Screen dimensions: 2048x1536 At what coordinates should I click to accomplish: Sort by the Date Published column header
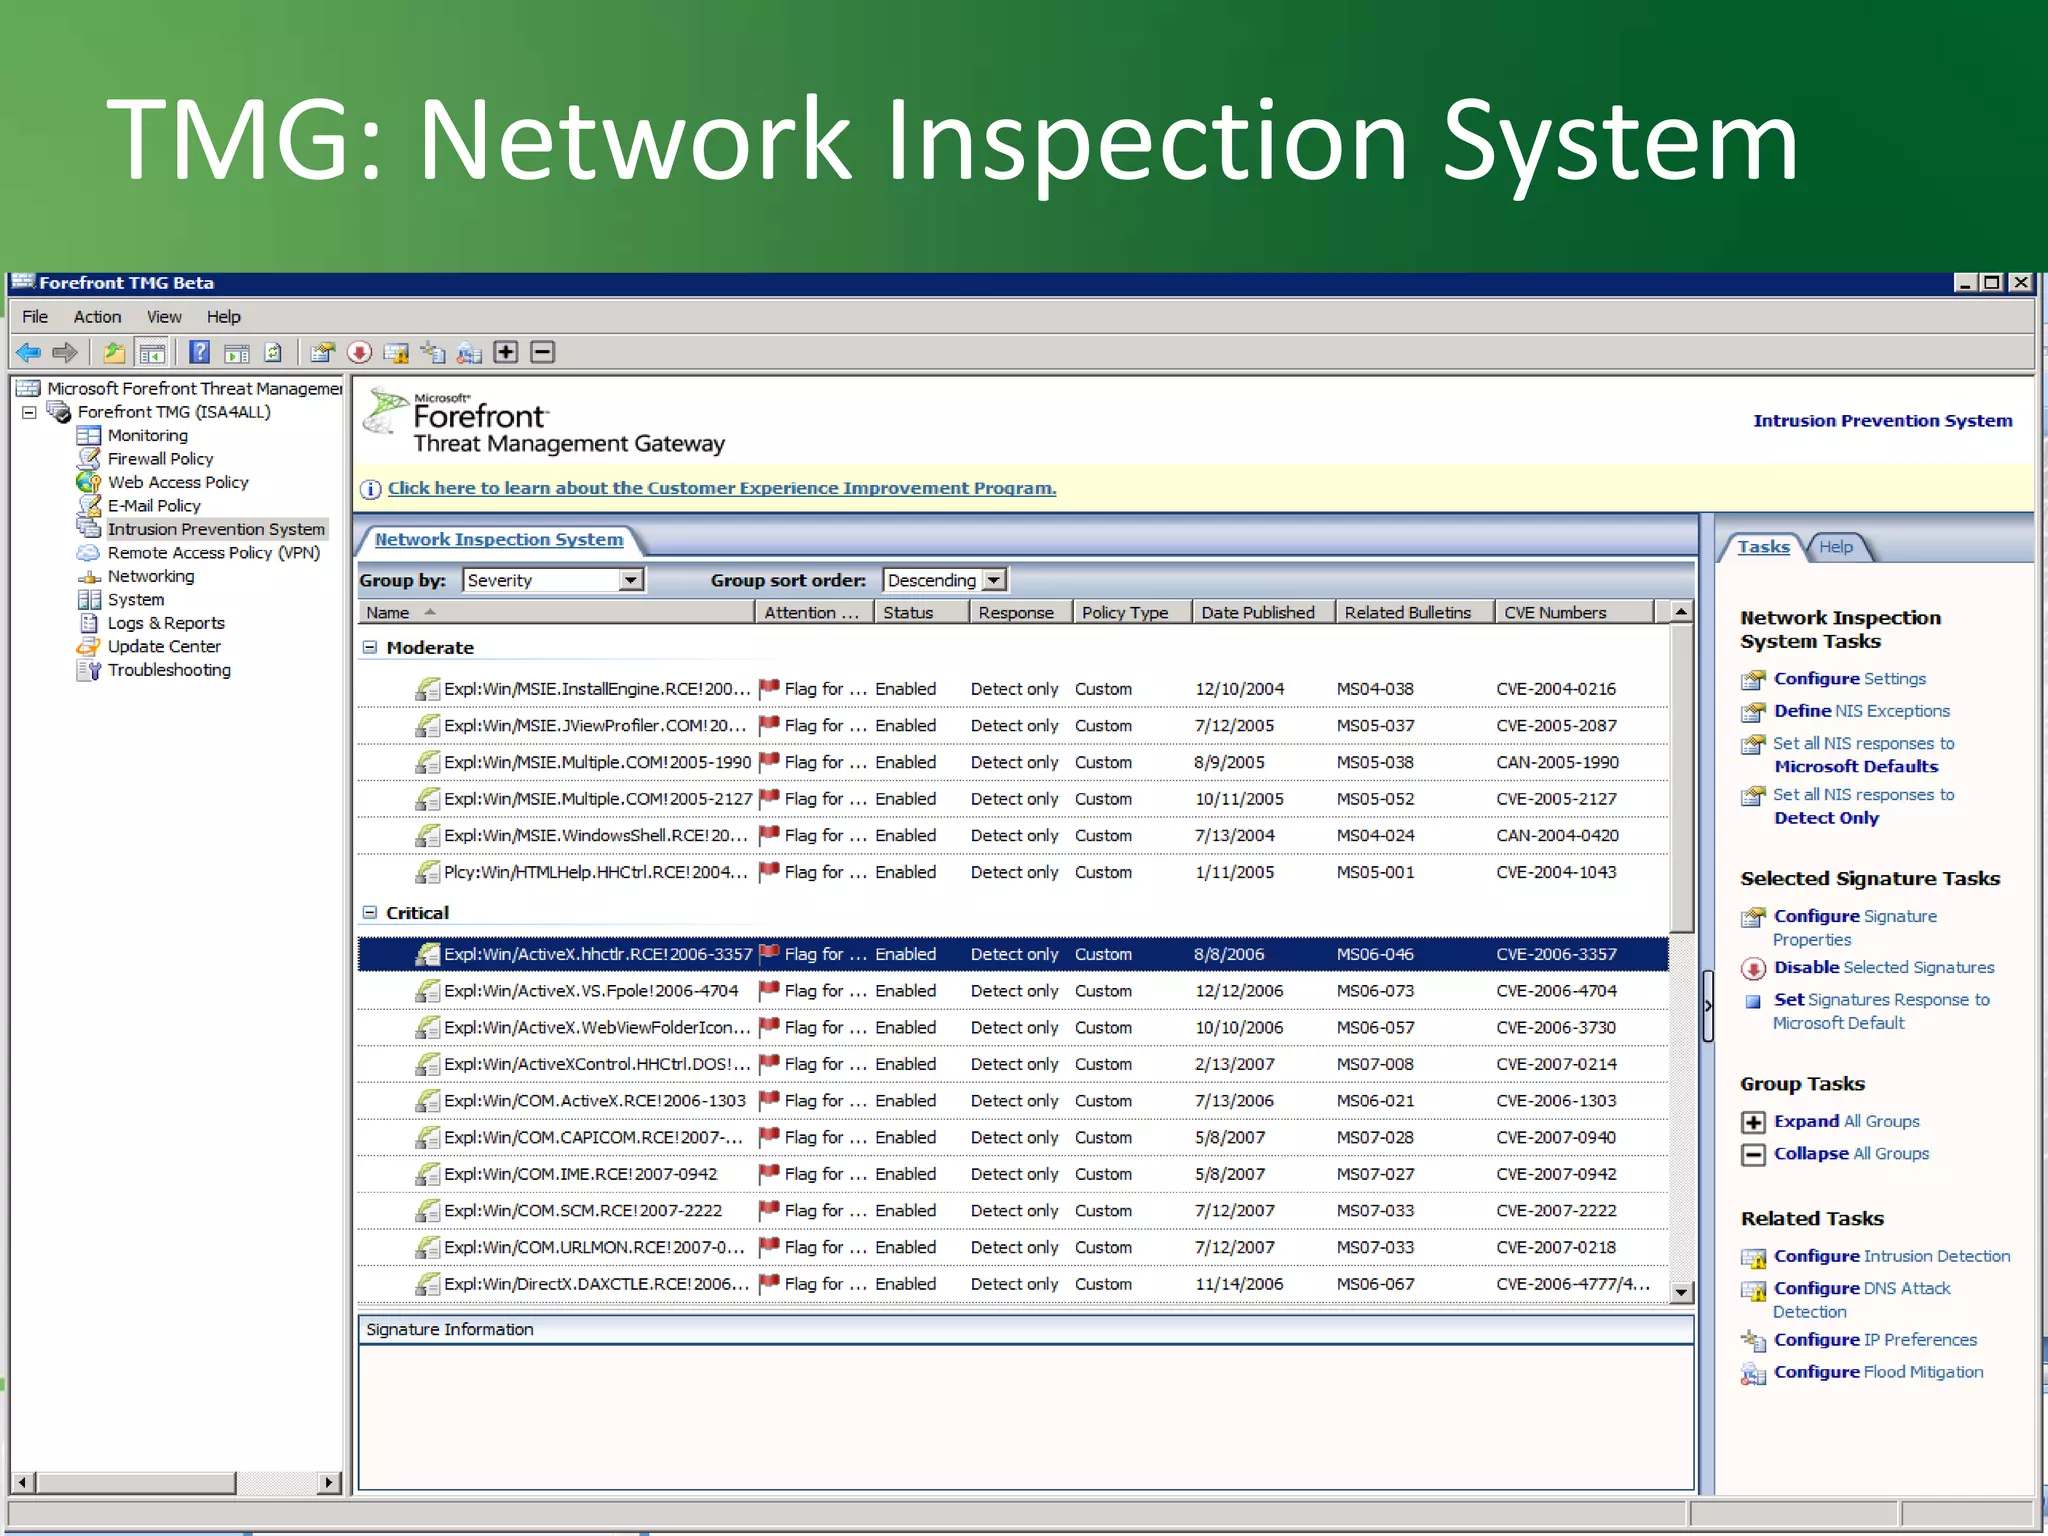(1263, 612)
